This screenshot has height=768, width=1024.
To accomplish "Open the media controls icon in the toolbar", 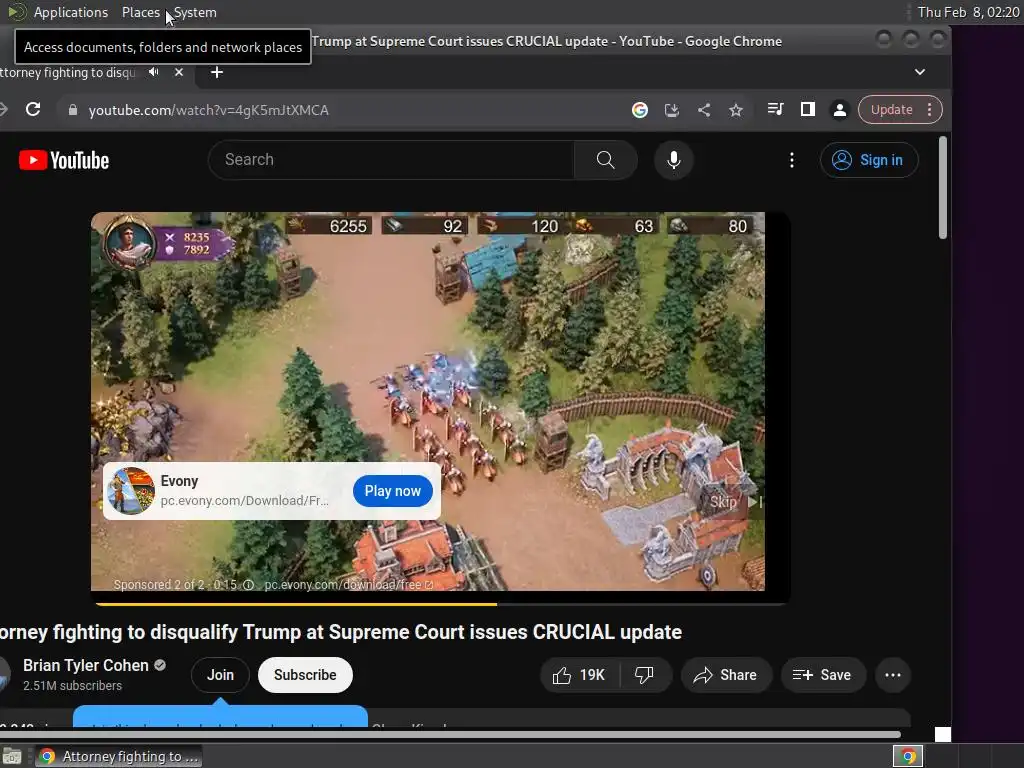I will tap(775, 109).
